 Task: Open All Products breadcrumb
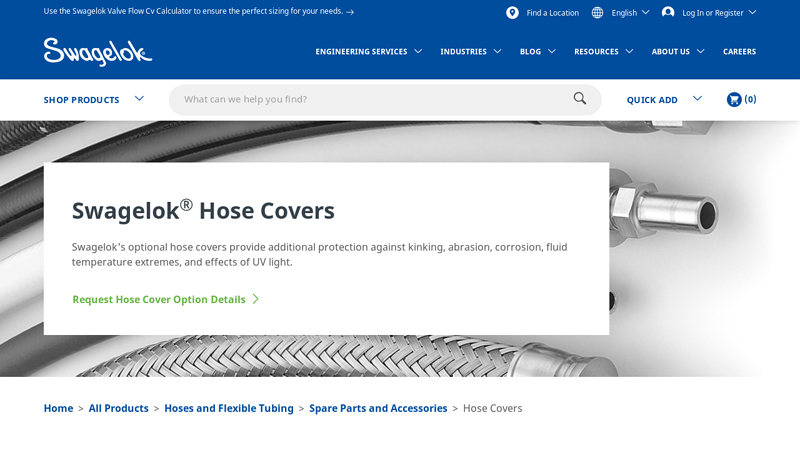(x=118, y=408)
